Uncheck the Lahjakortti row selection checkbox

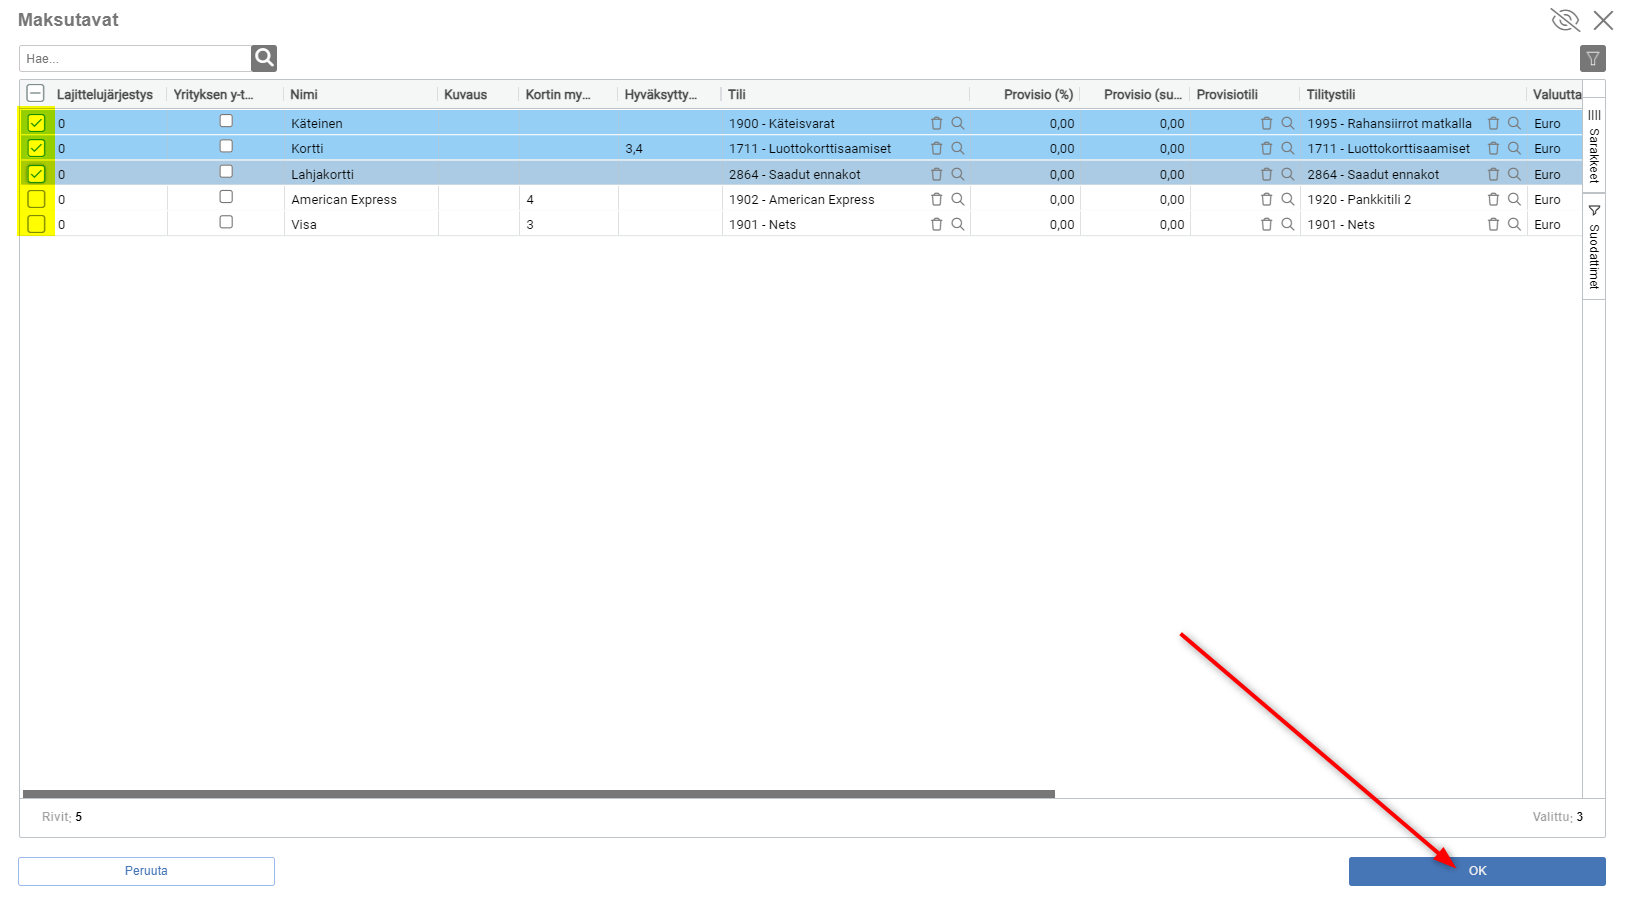click(x=36, y=174)
